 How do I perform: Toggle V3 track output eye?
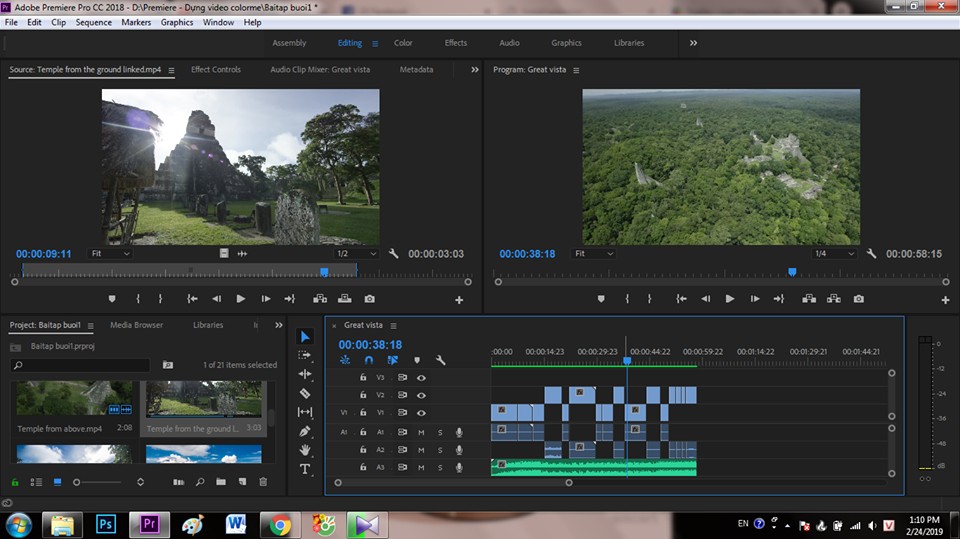[421, 378]
